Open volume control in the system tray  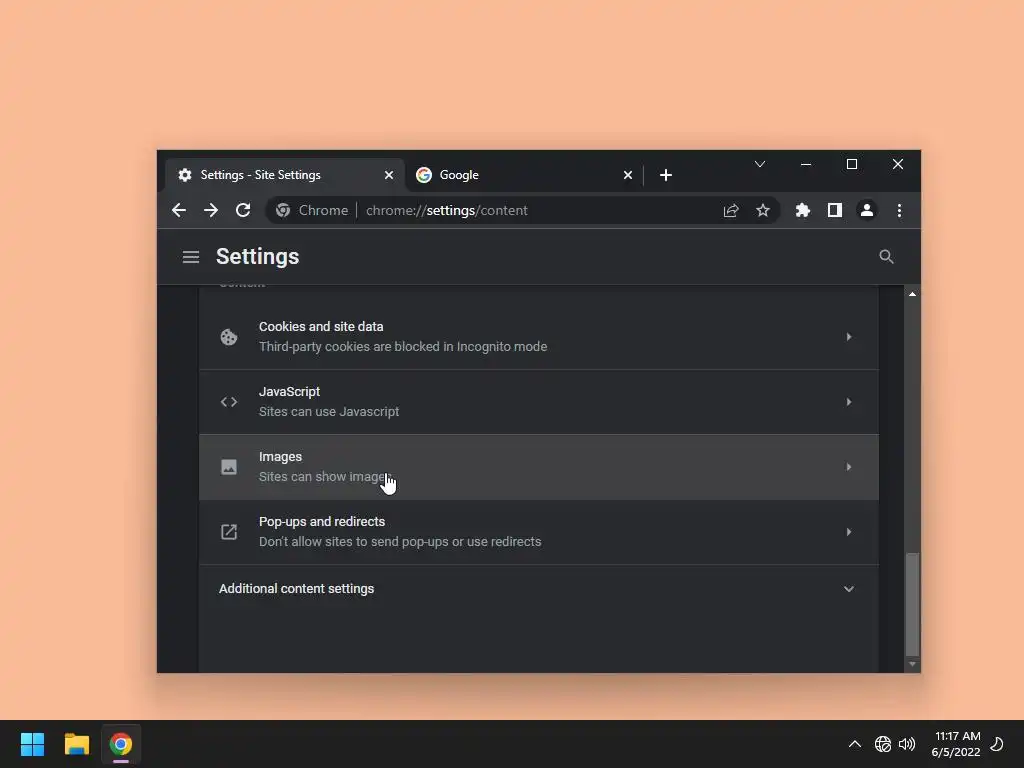pos(907,744)
